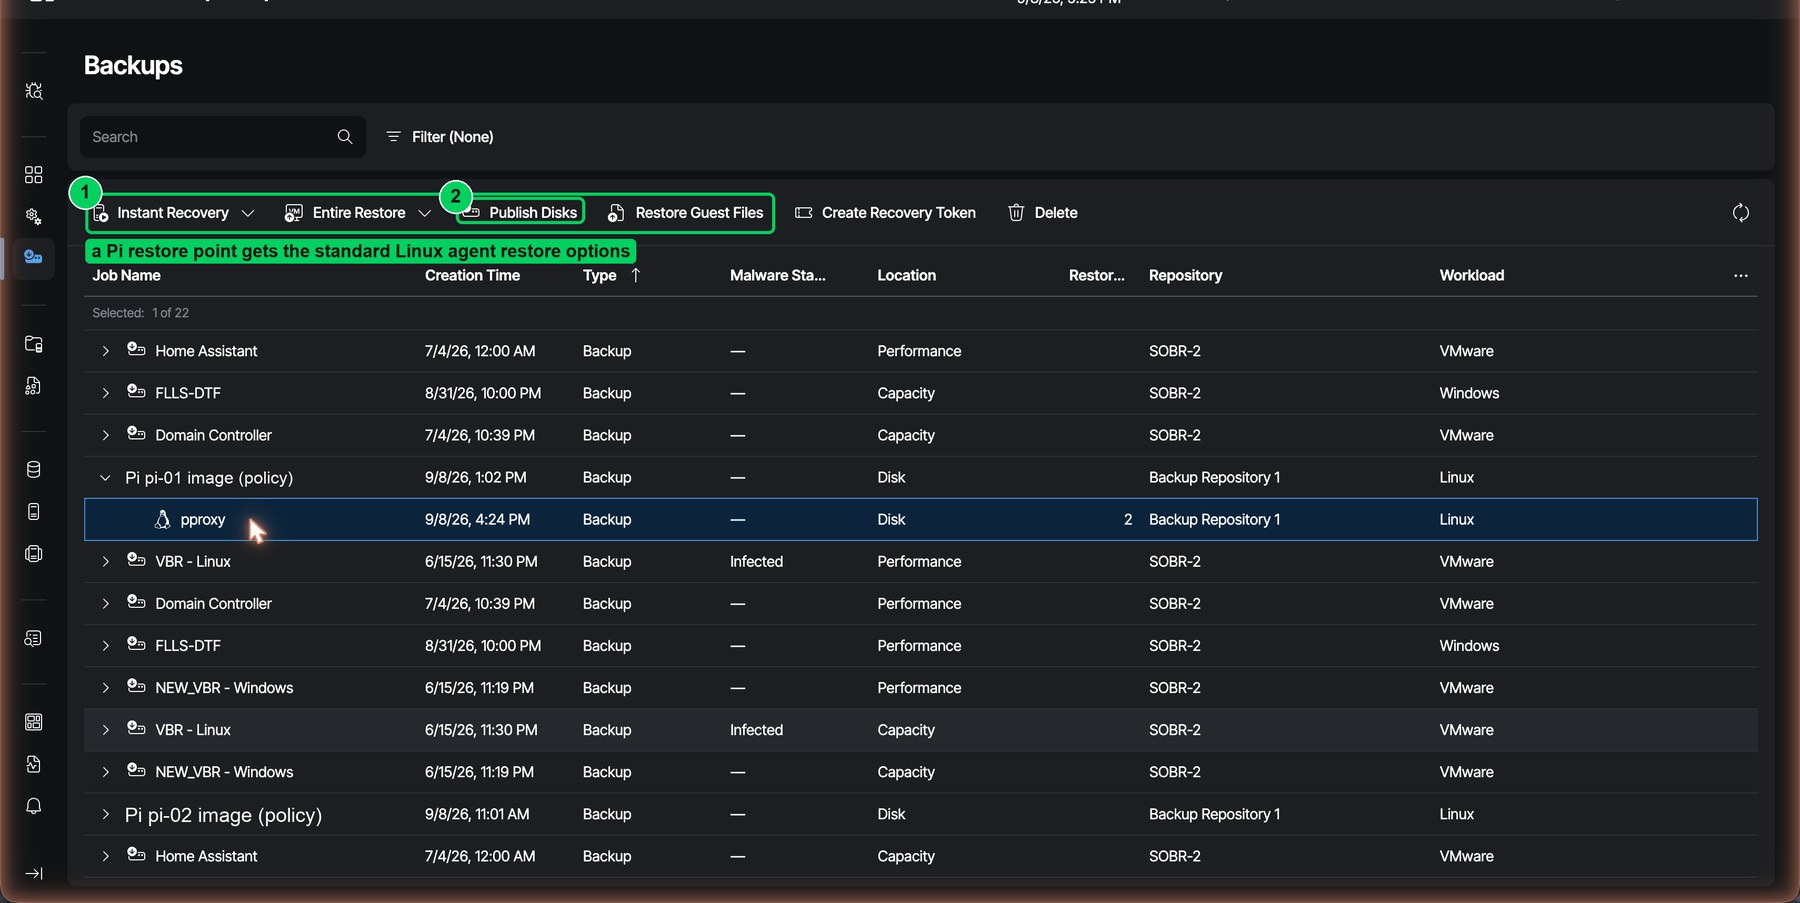Open the Instant Recovery dropdown

coord(248,213)
